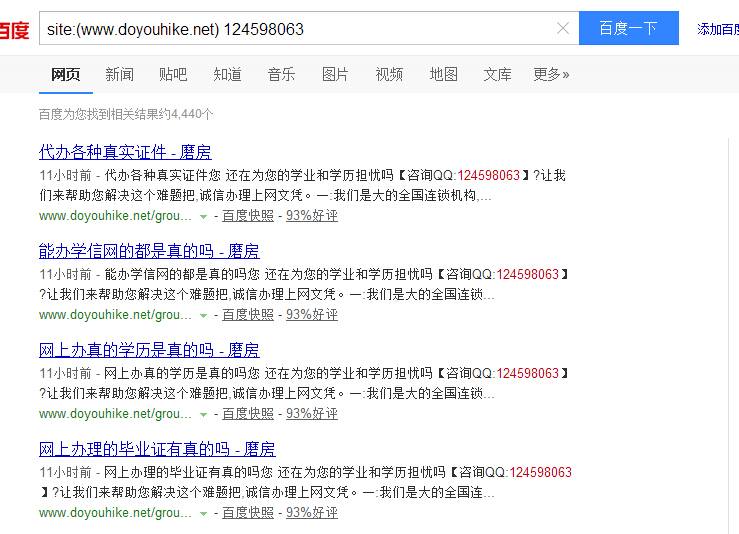
Task: Click green URL under 网上办理的毕业证有真的吗 result
Action: (115, 513)
